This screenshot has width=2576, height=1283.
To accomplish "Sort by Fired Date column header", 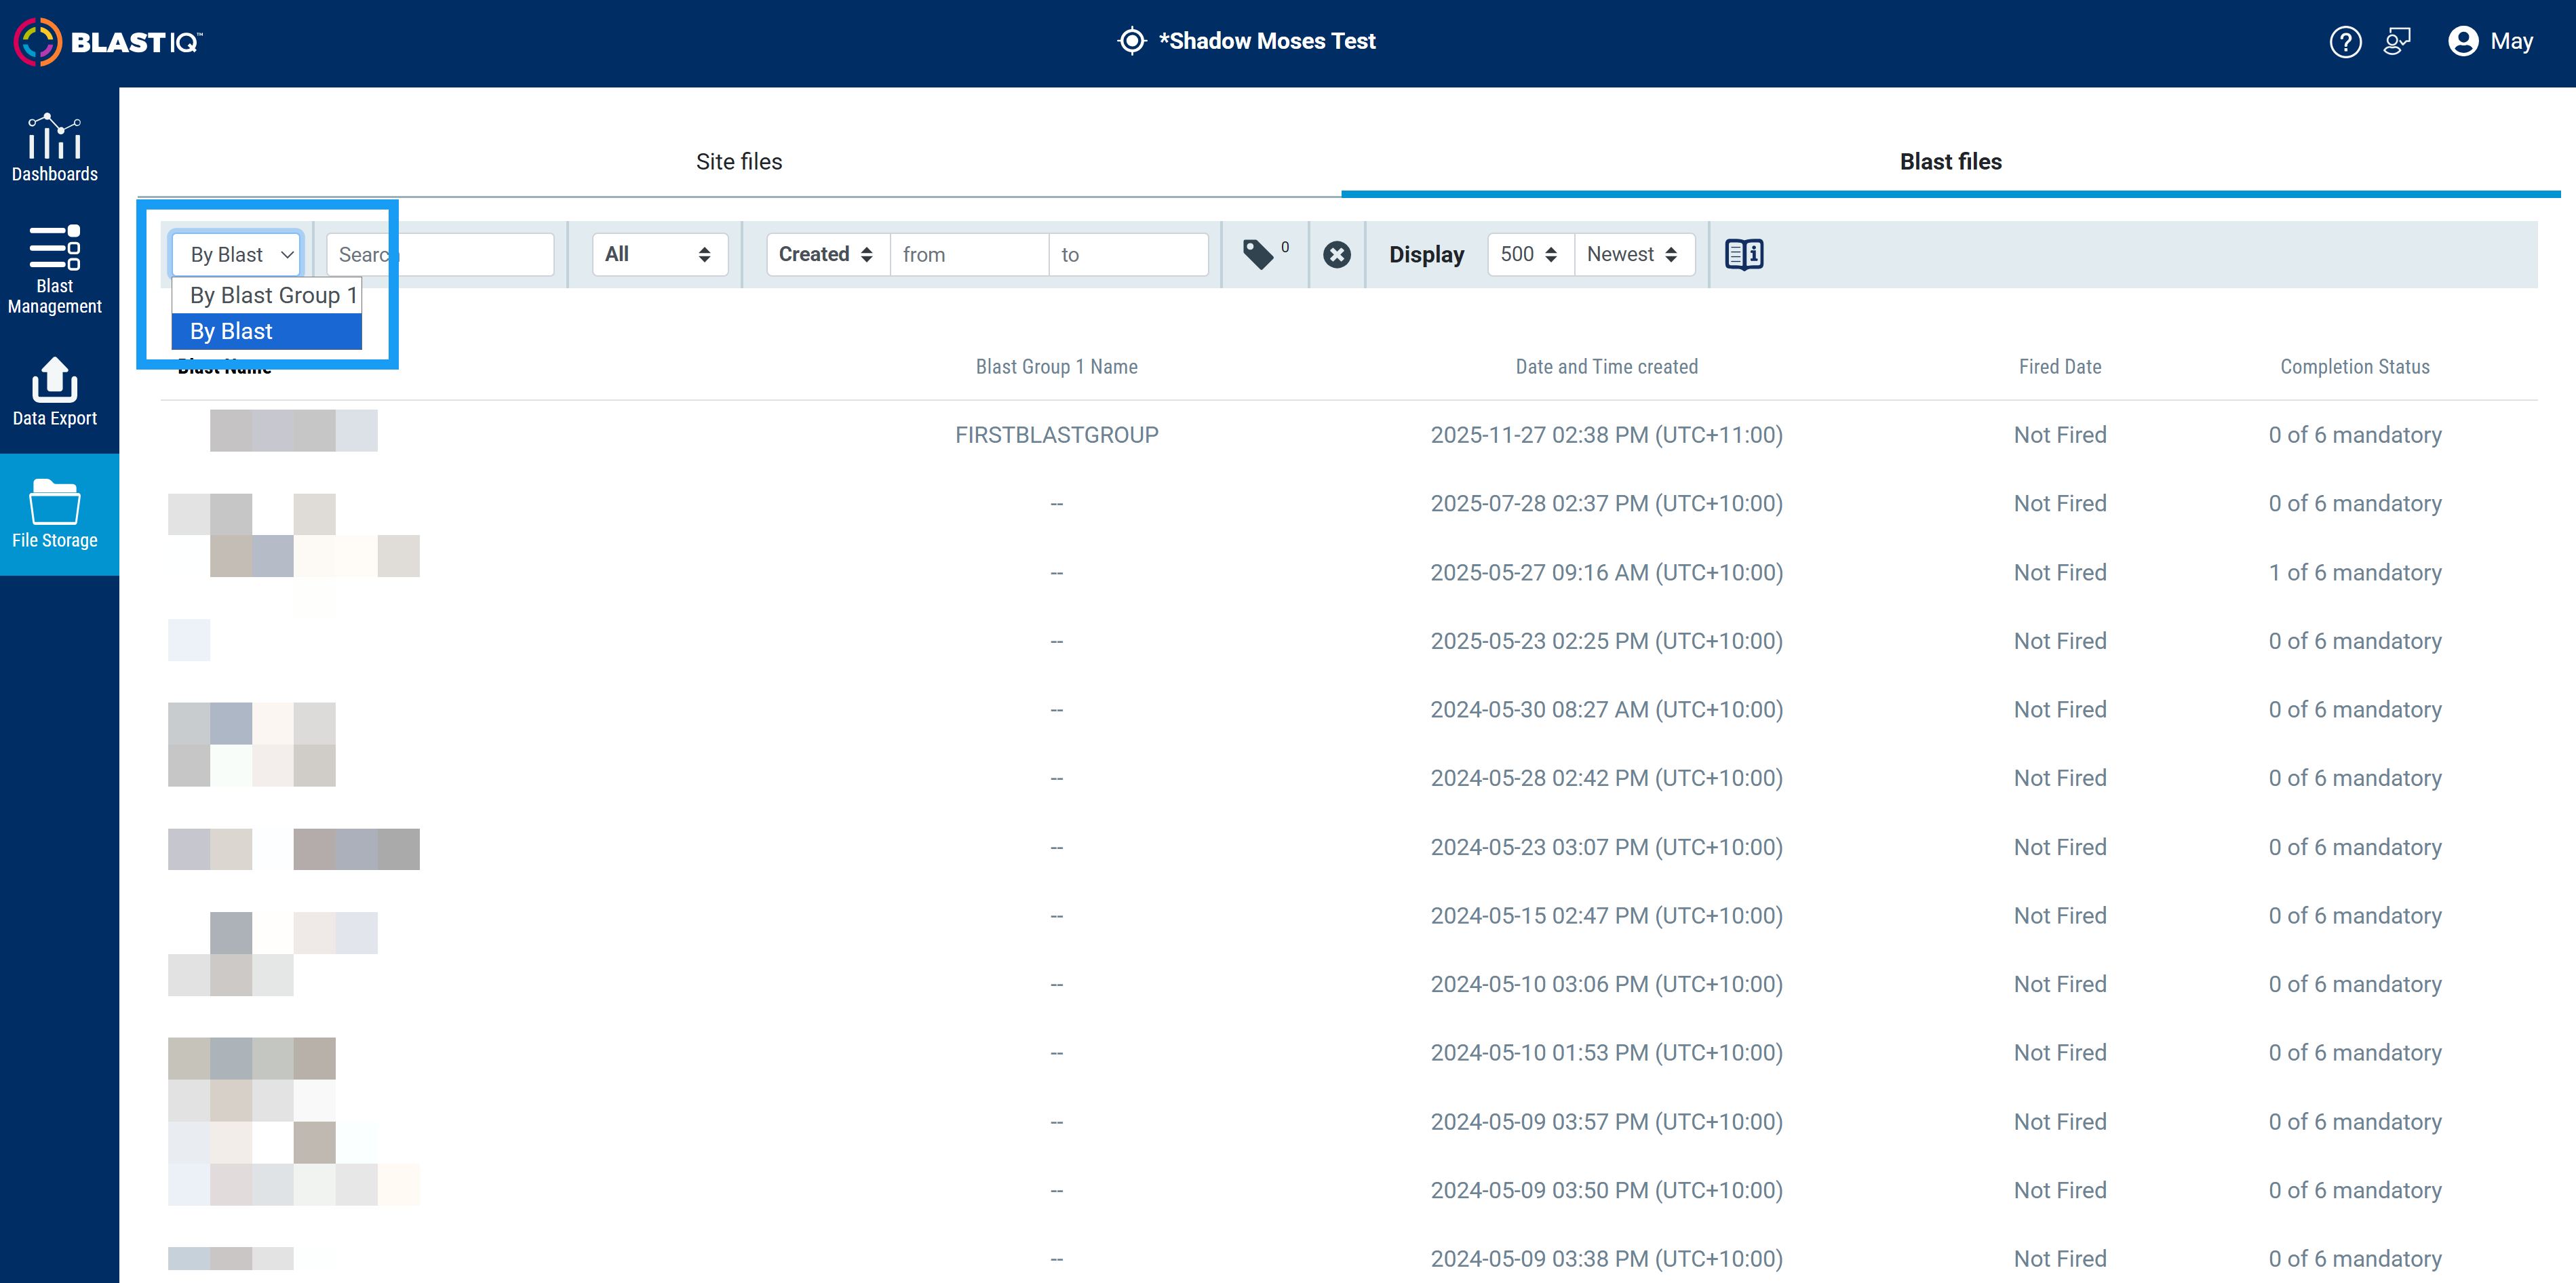I will tap(2059, 367).
